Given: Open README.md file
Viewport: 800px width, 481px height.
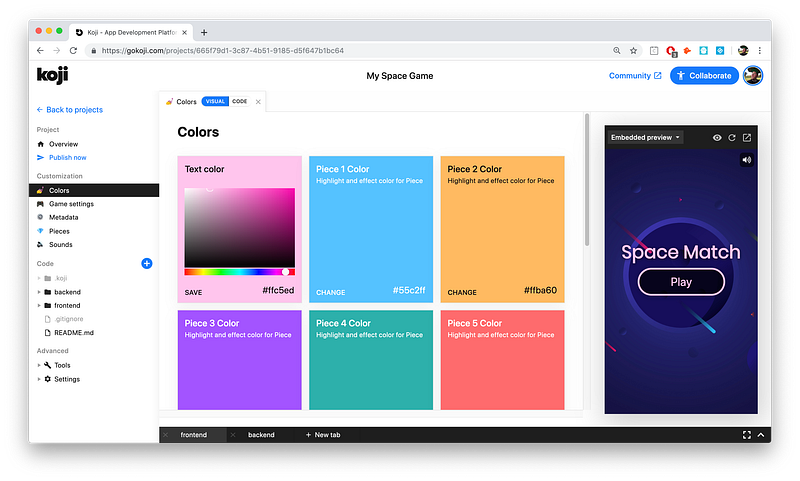Looking at the screenshot, I should (x=74, y=333).
